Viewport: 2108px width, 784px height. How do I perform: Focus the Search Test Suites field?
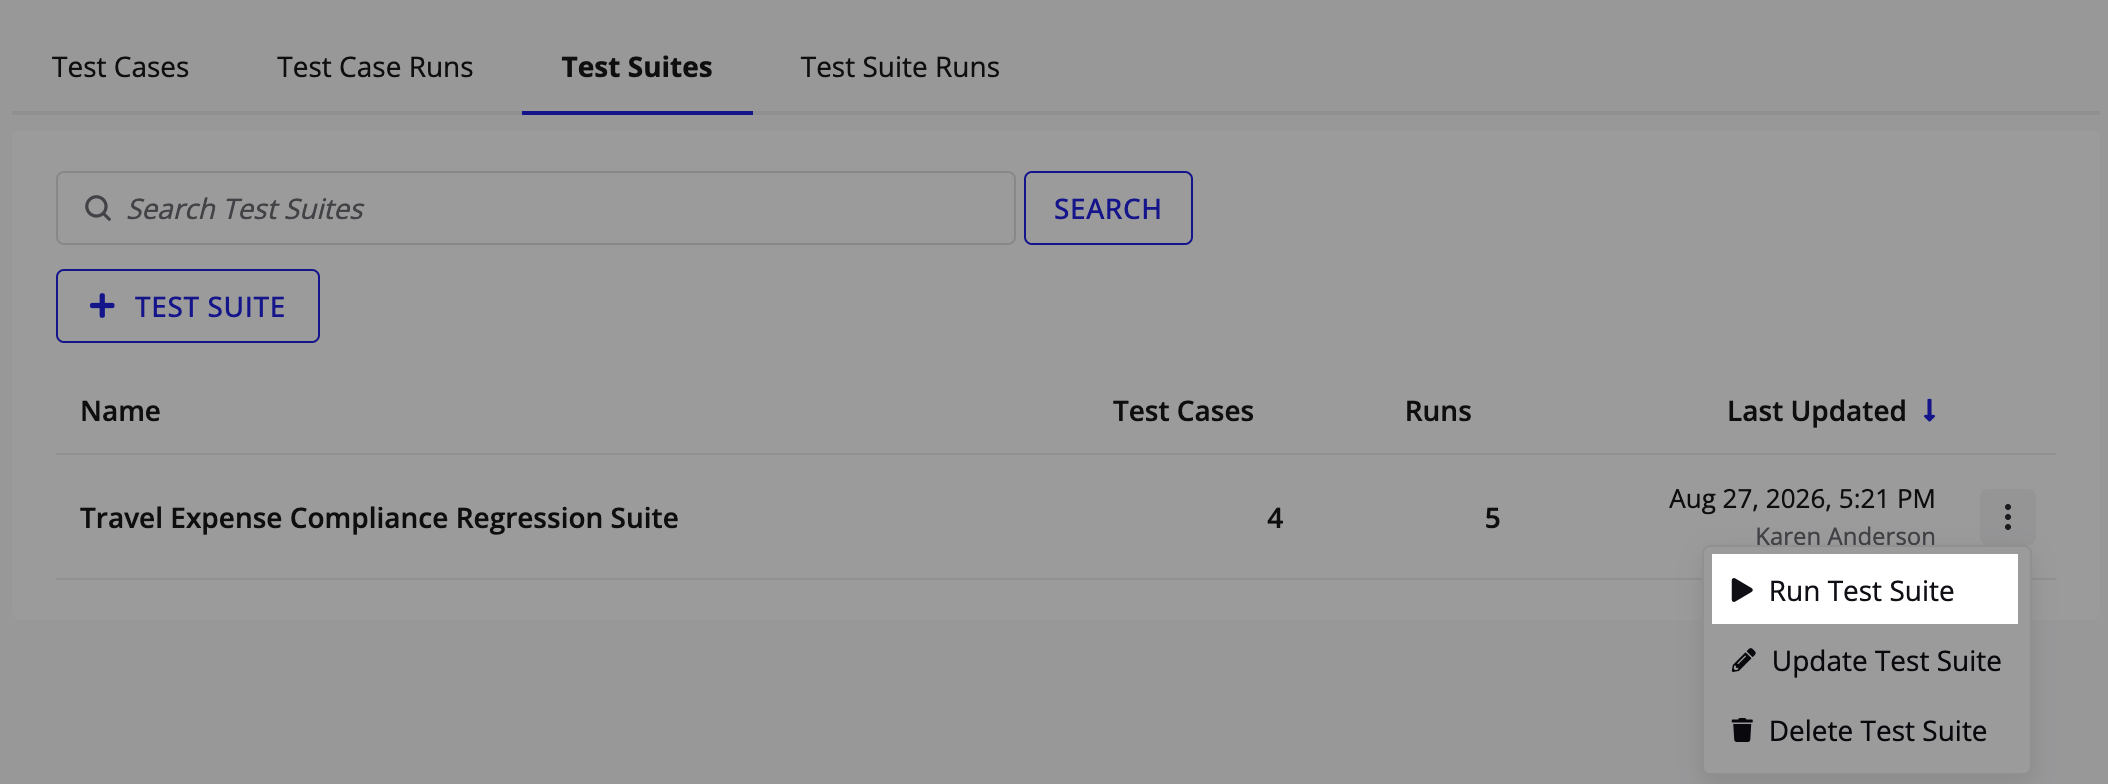click(x=536, y=208)
